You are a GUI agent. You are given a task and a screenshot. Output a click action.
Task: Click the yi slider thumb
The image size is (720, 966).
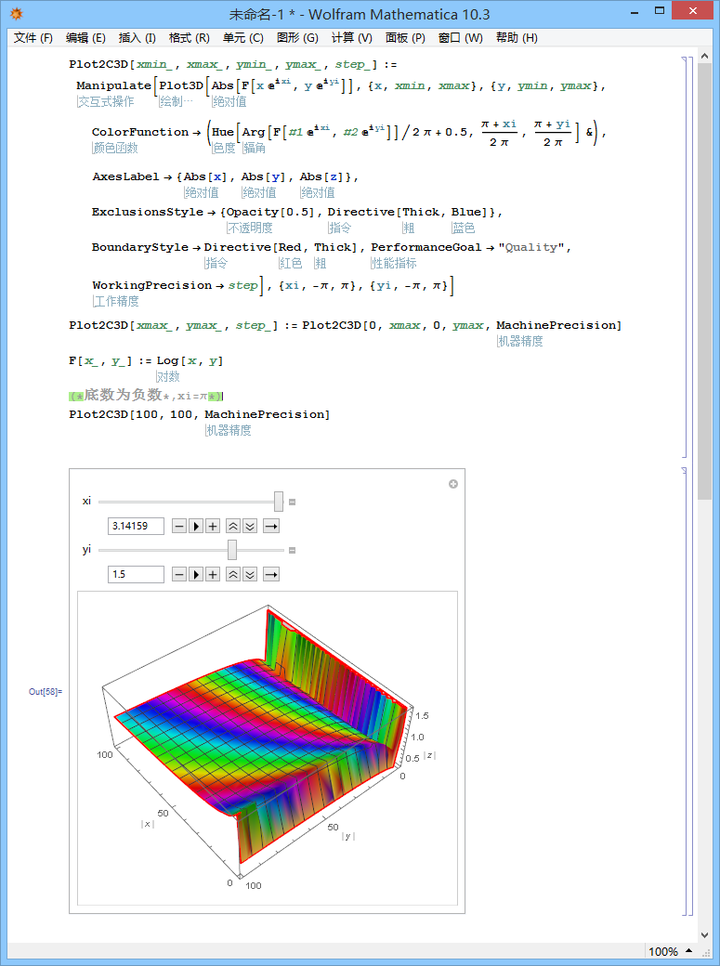click(232, 550)
